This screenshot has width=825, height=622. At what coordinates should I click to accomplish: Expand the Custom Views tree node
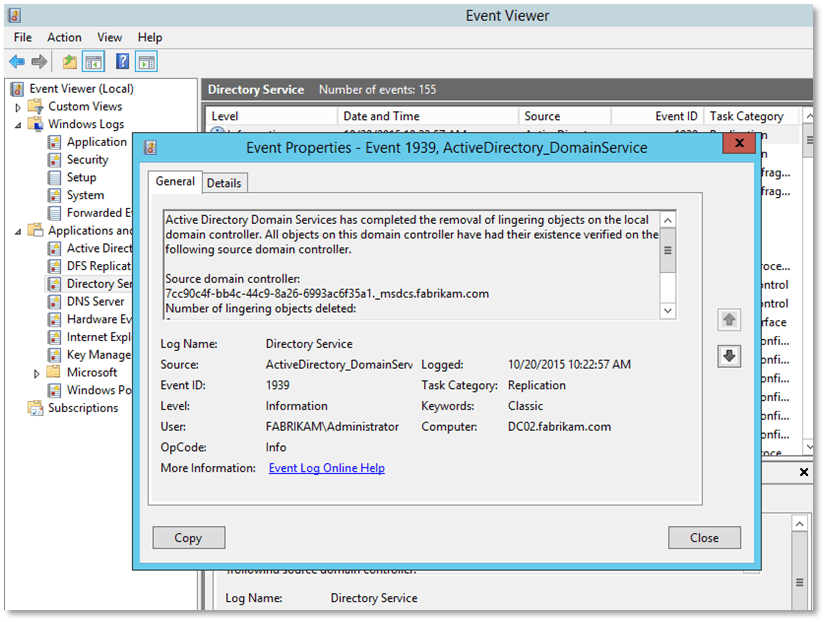18,107
